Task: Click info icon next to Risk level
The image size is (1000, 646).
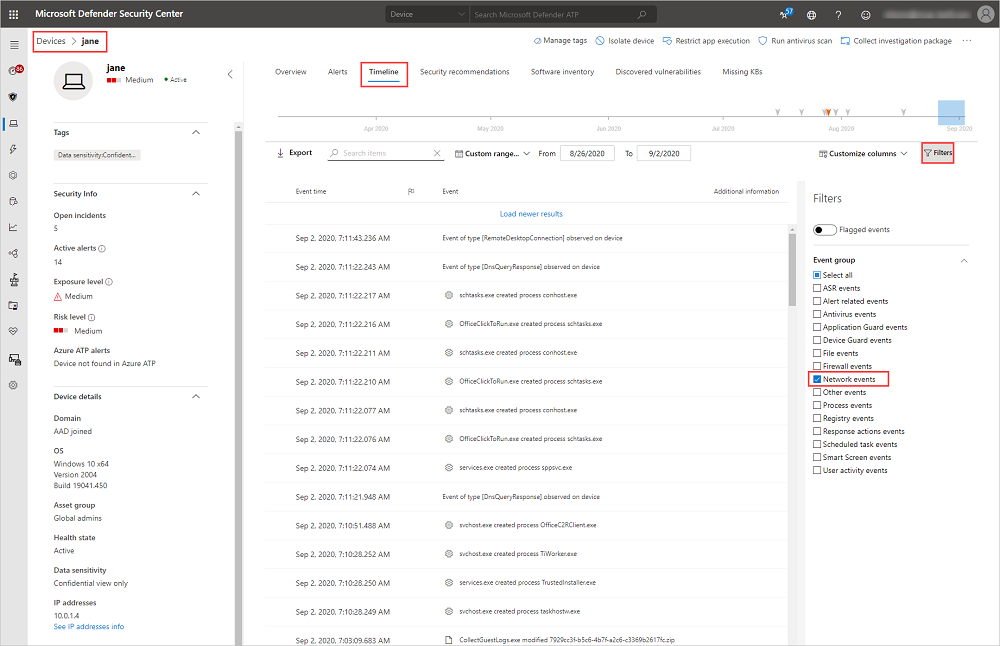Action: pos(91,318)
